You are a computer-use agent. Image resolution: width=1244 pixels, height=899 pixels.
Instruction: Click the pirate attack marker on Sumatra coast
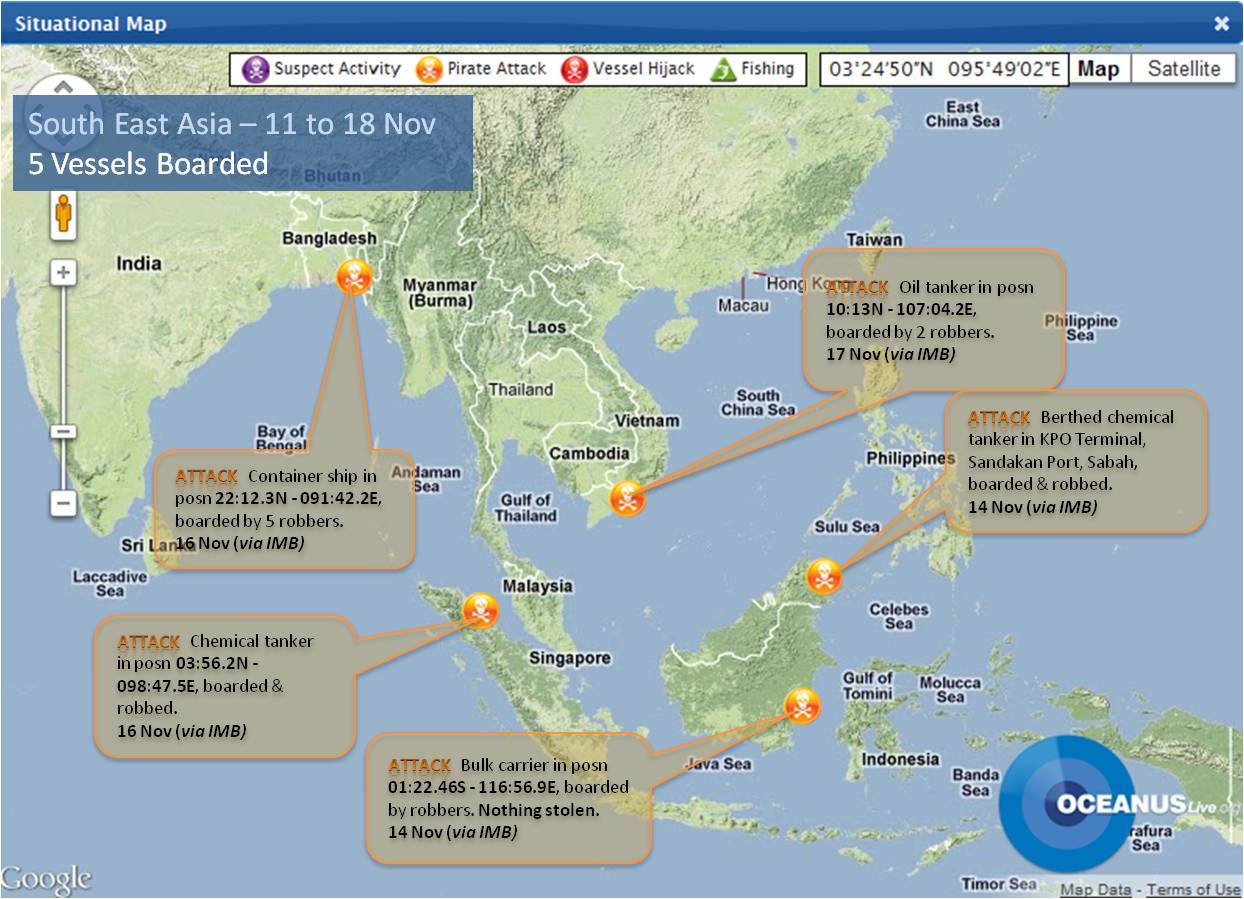[x=480, y=609]
